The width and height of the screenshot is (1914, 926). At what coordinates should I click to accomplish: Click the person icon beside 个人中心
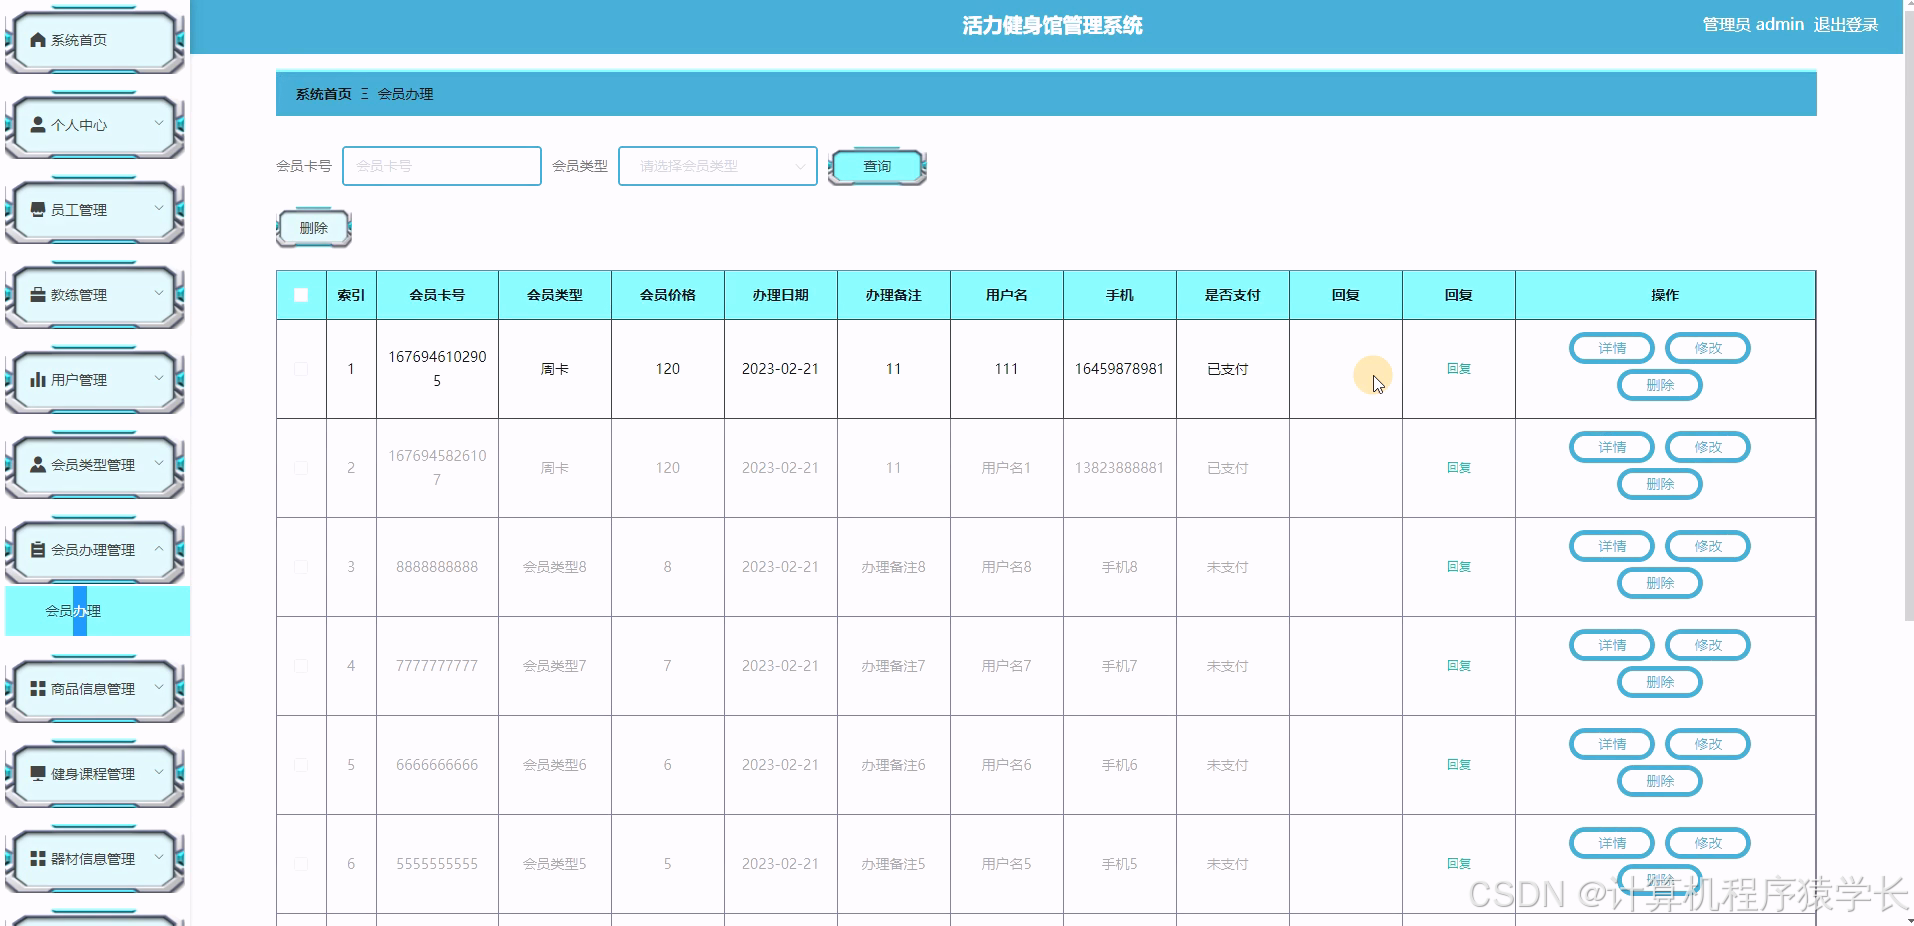tap(38, 125)
